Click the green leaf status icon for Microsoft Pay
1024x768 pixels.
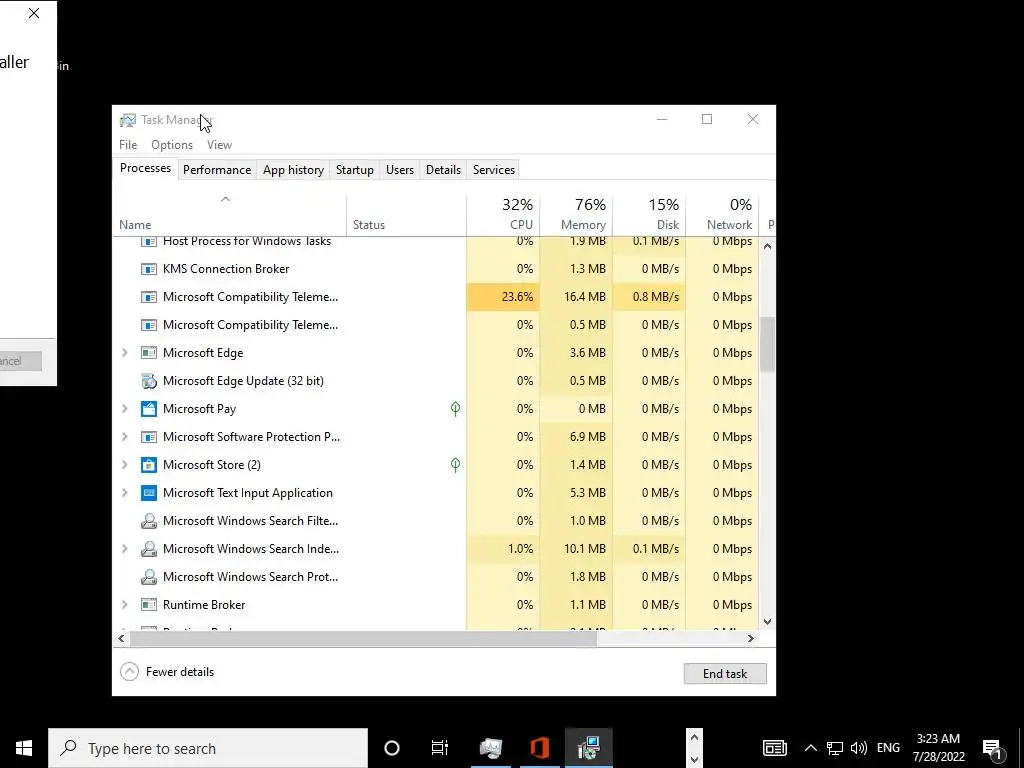click(455, 409)
